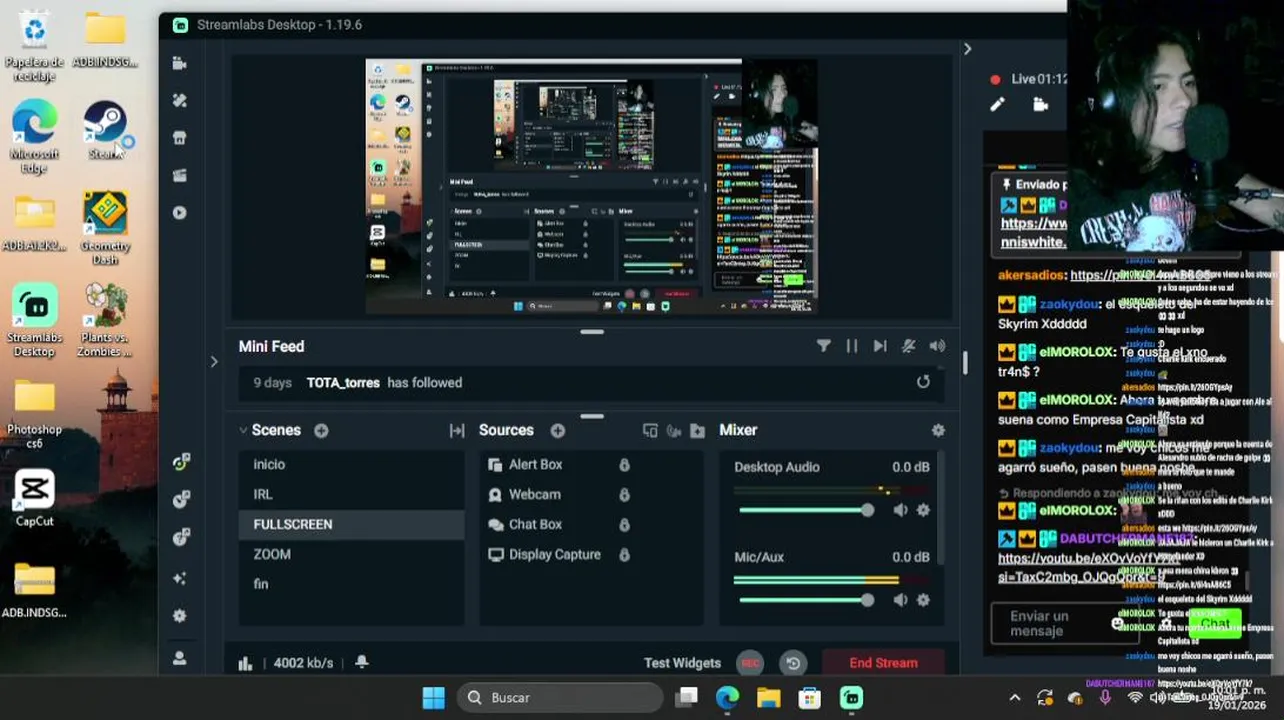Open the Themes brush icon in sidebar
The width and height of the screenshot is (1284, 720).
(179, 100)
